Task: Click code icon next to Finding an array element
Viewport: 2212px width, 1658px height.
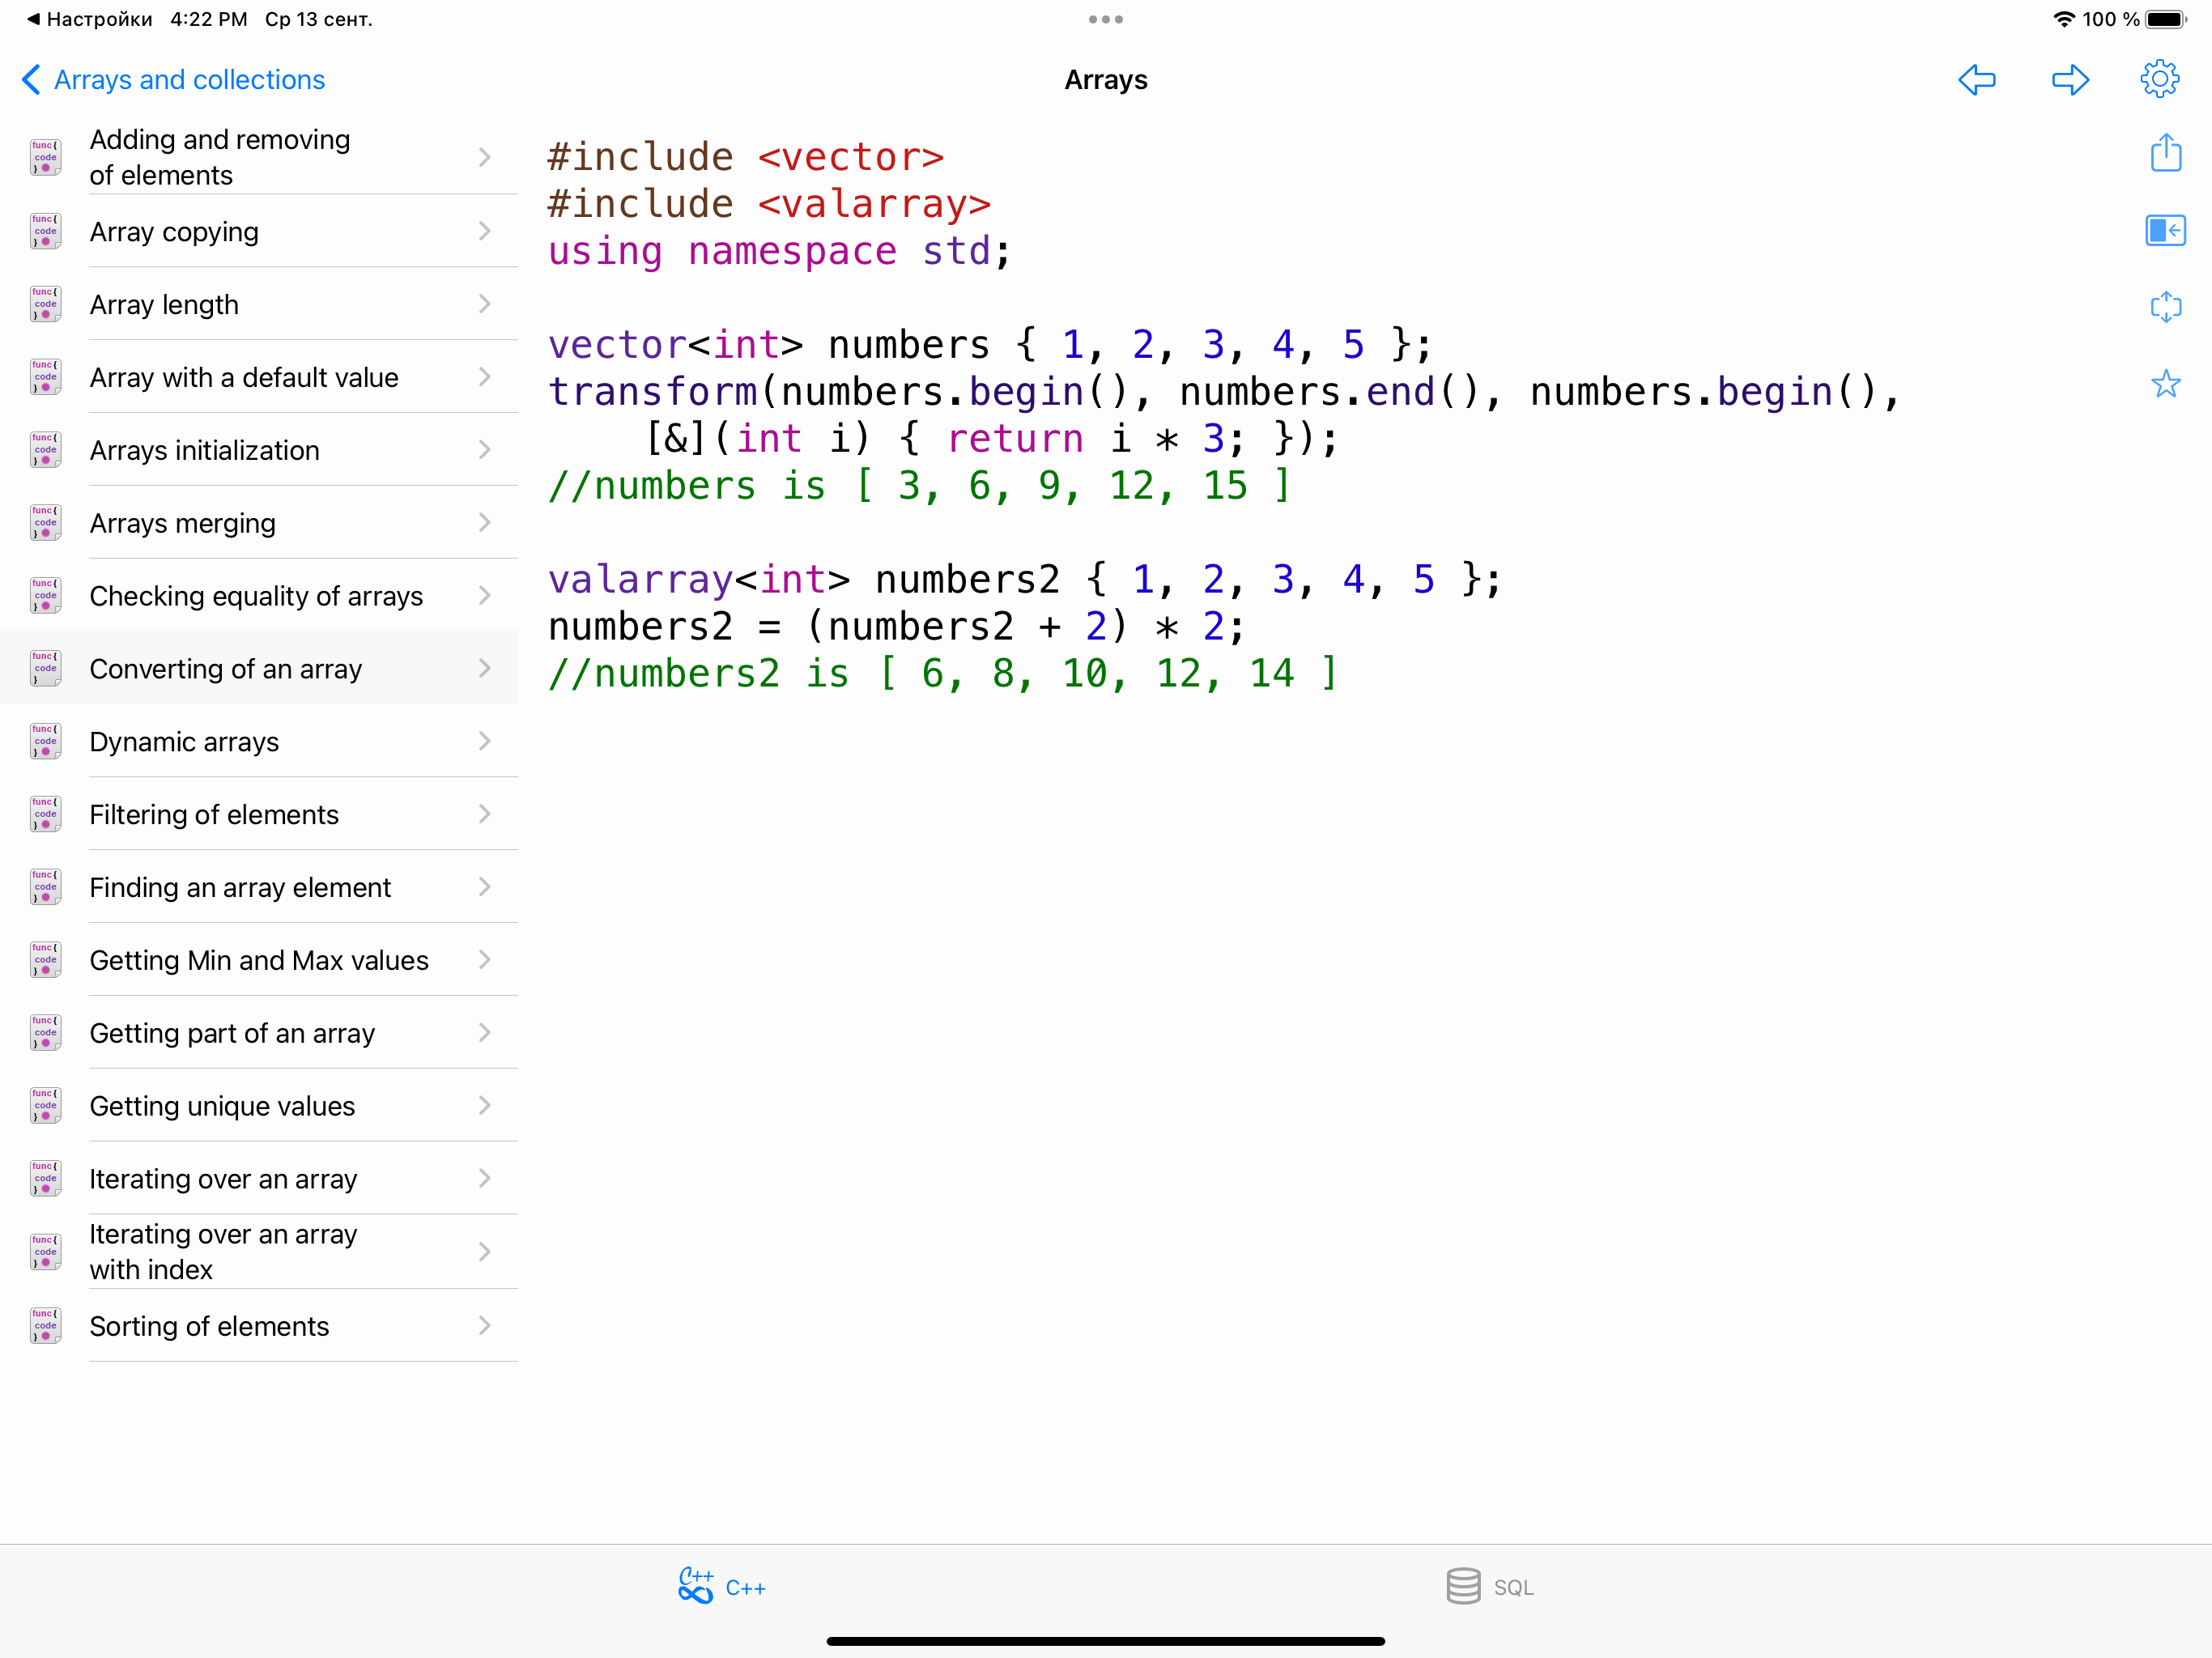Action: 45,887
